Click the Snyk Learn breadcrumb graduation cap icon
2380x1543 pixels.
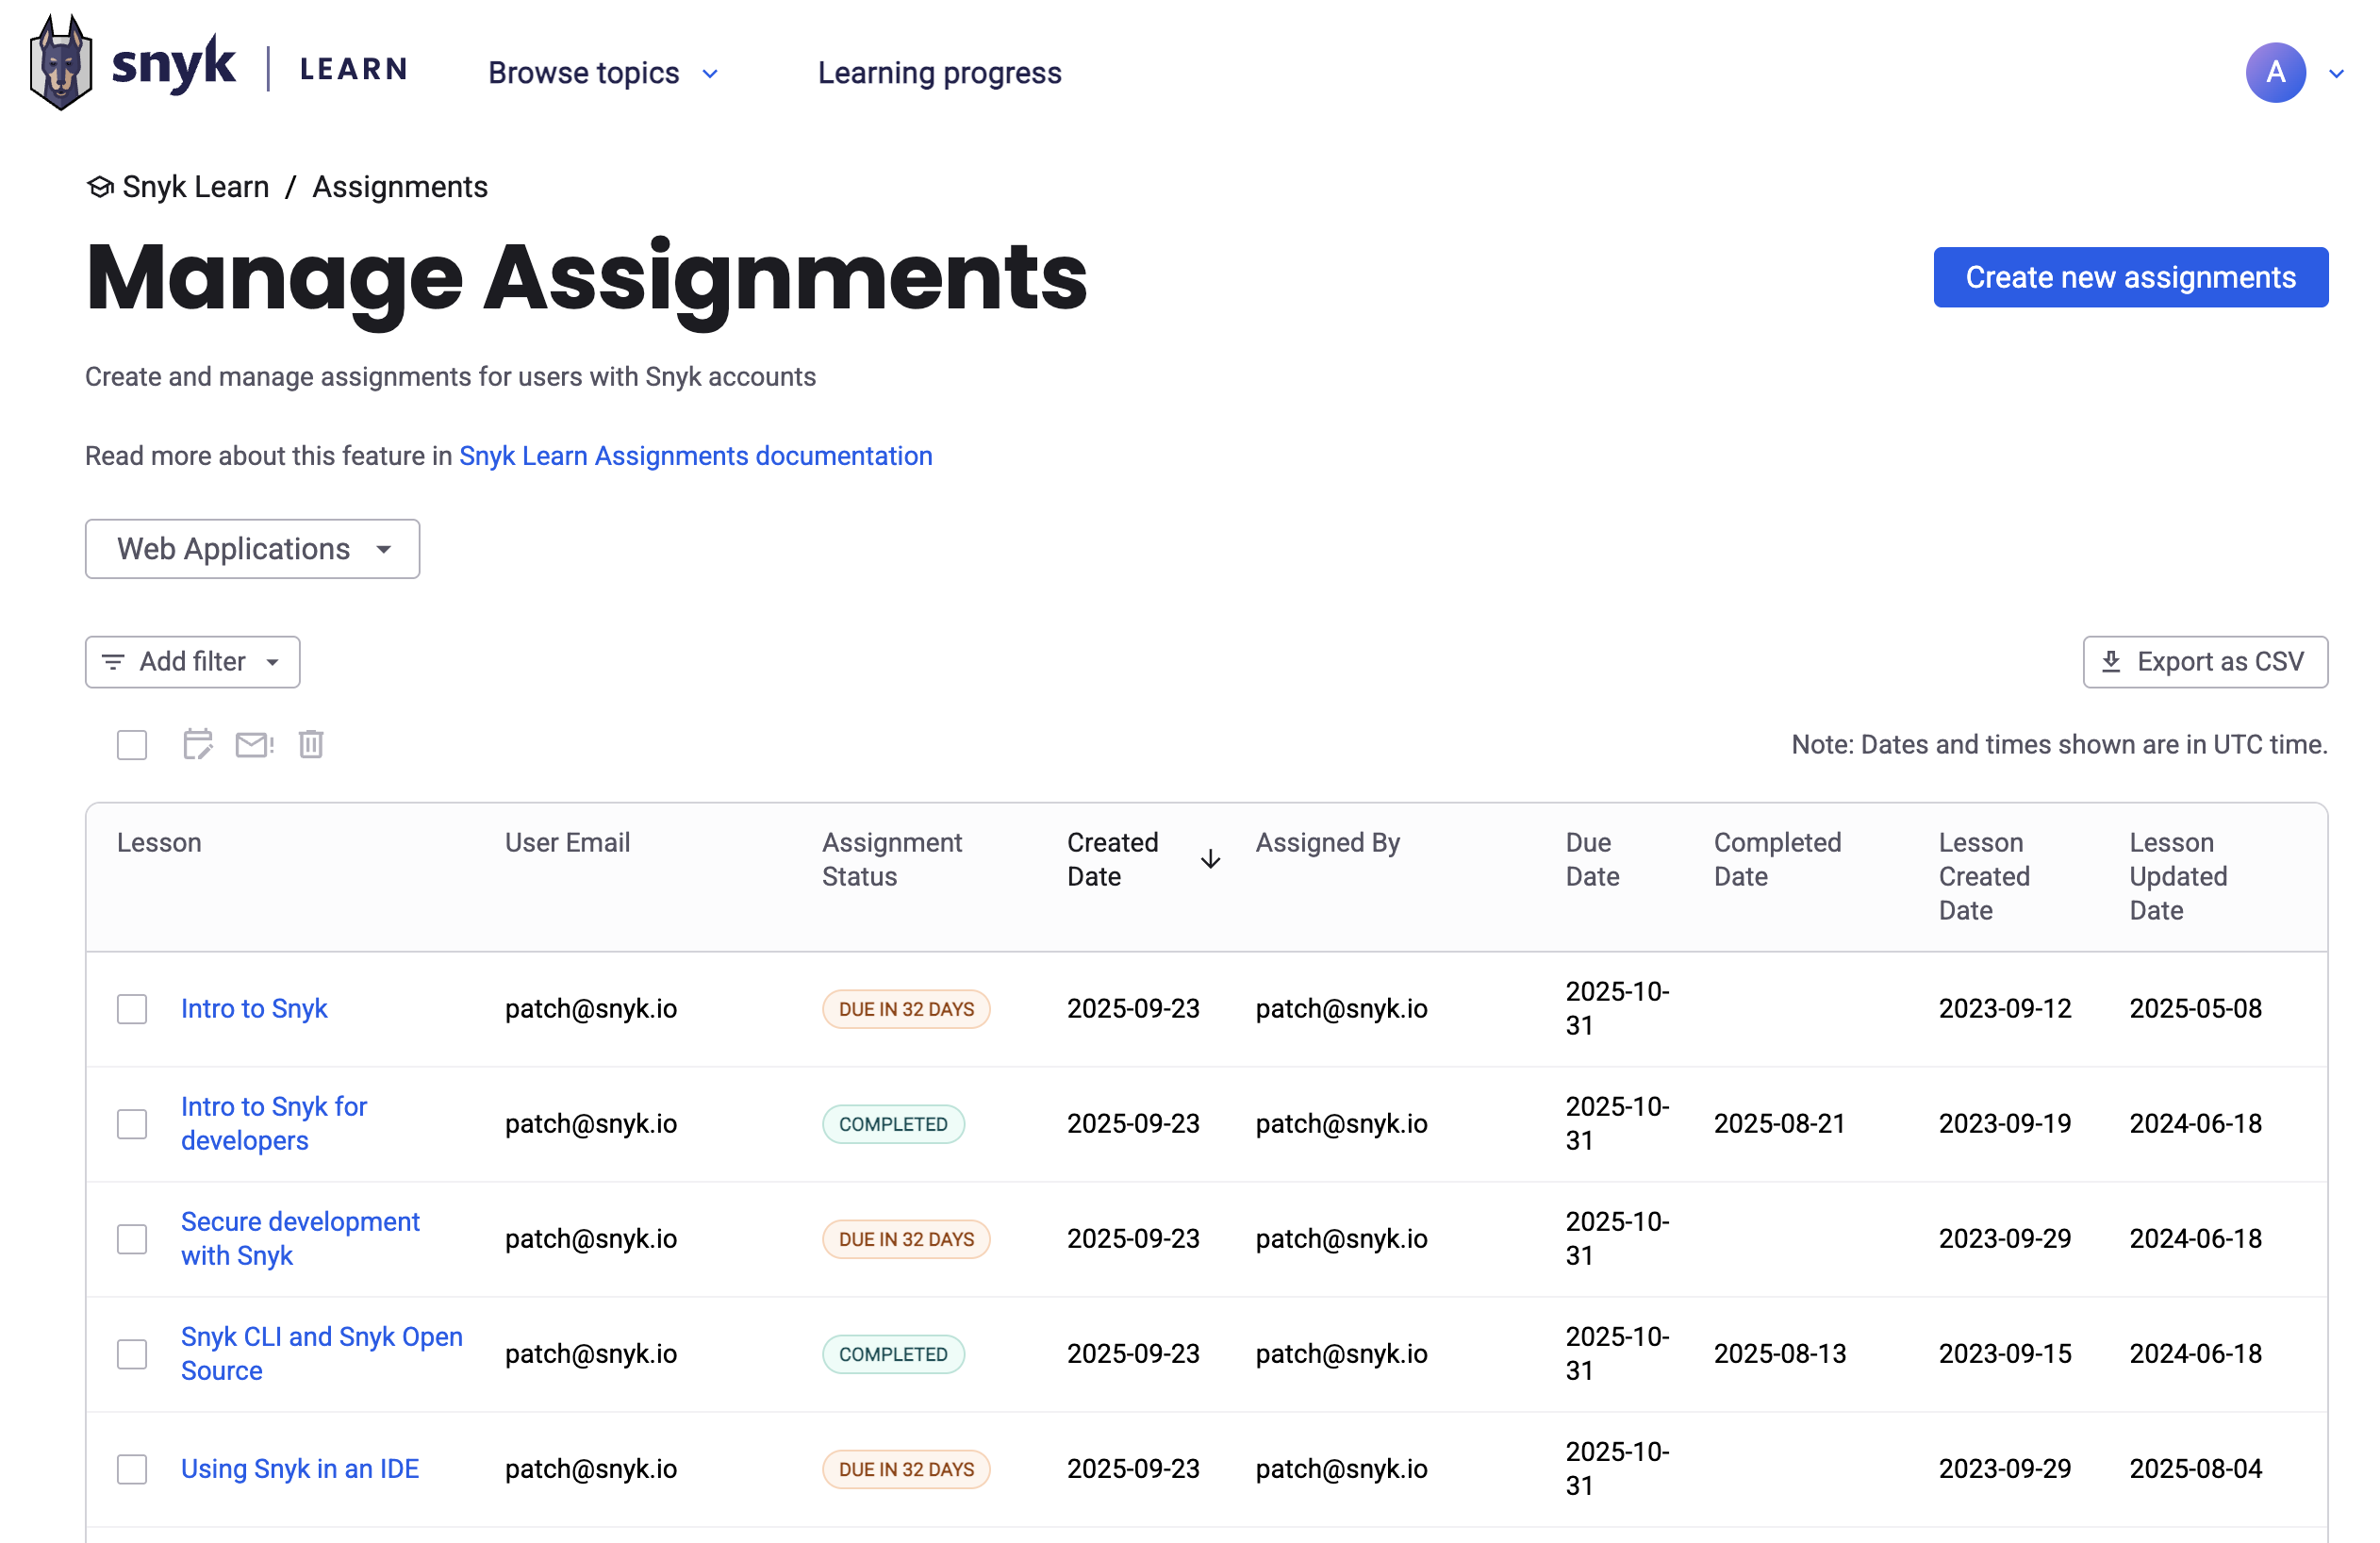click(100, 187)
